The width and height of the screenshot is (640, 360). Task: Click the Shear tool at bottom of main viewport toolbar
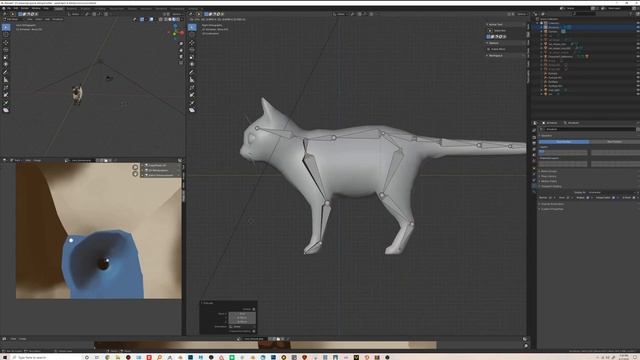click(x=192, y=110)
